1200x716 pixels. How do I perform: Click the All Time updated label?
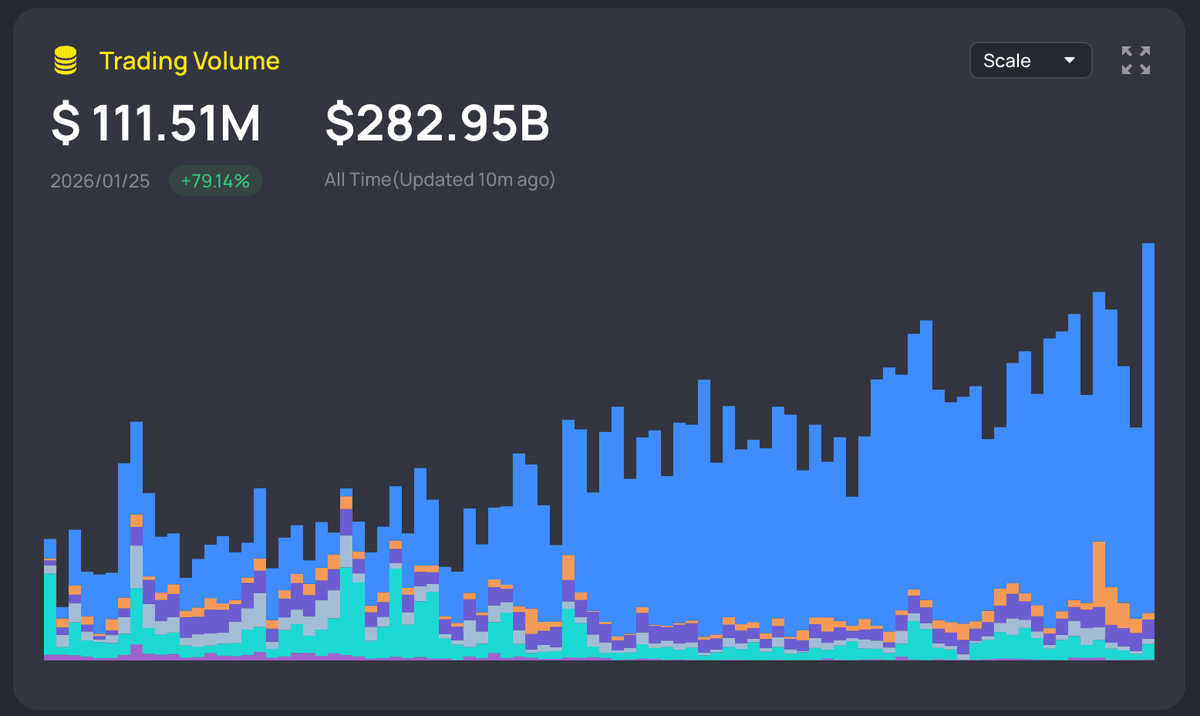(x=439, y=181)
